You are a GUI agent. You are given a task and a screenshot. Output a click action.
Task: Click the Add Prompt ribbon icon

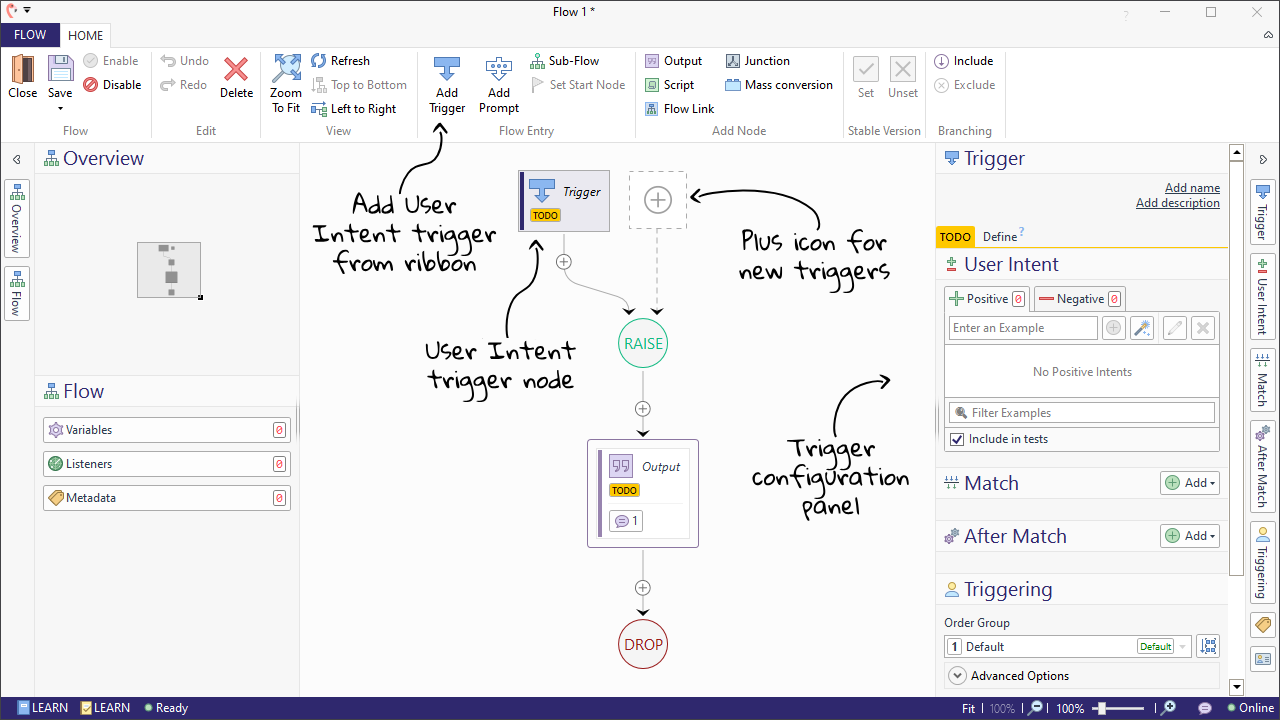(x=498, y=72)
